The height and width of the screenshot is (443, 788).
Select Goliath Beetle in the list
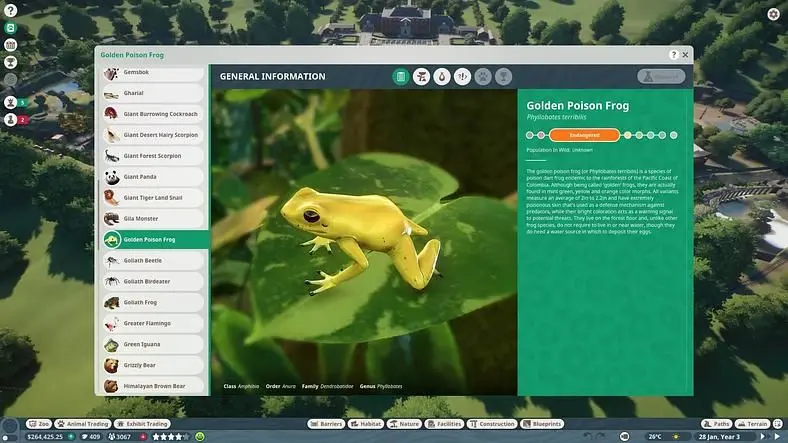(x=153, y=261)
